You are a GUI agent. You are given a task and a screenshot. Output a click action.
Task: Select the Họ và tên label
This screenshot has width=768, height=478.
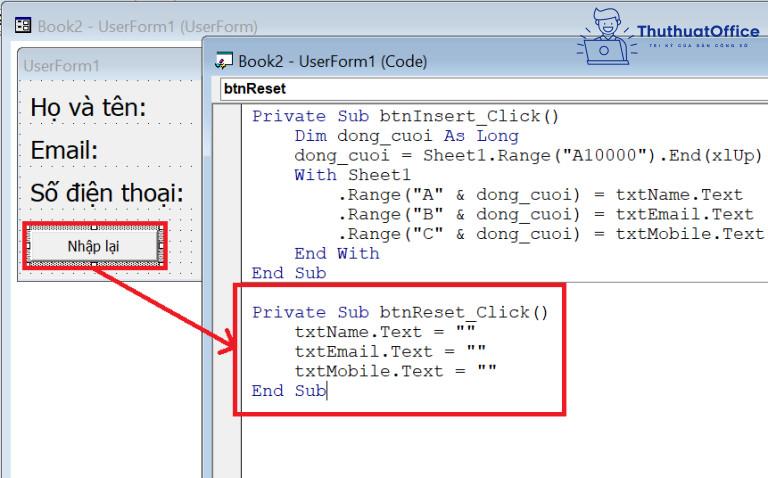[x=88, y=107]
